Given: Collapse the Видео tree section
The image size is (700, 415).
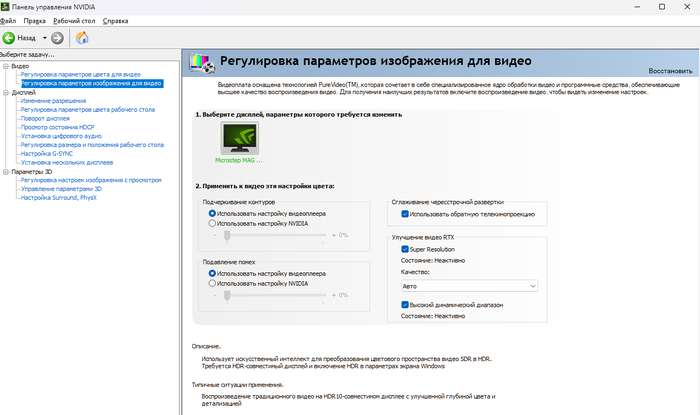Looking at the screenshot, I should (5, 66).
